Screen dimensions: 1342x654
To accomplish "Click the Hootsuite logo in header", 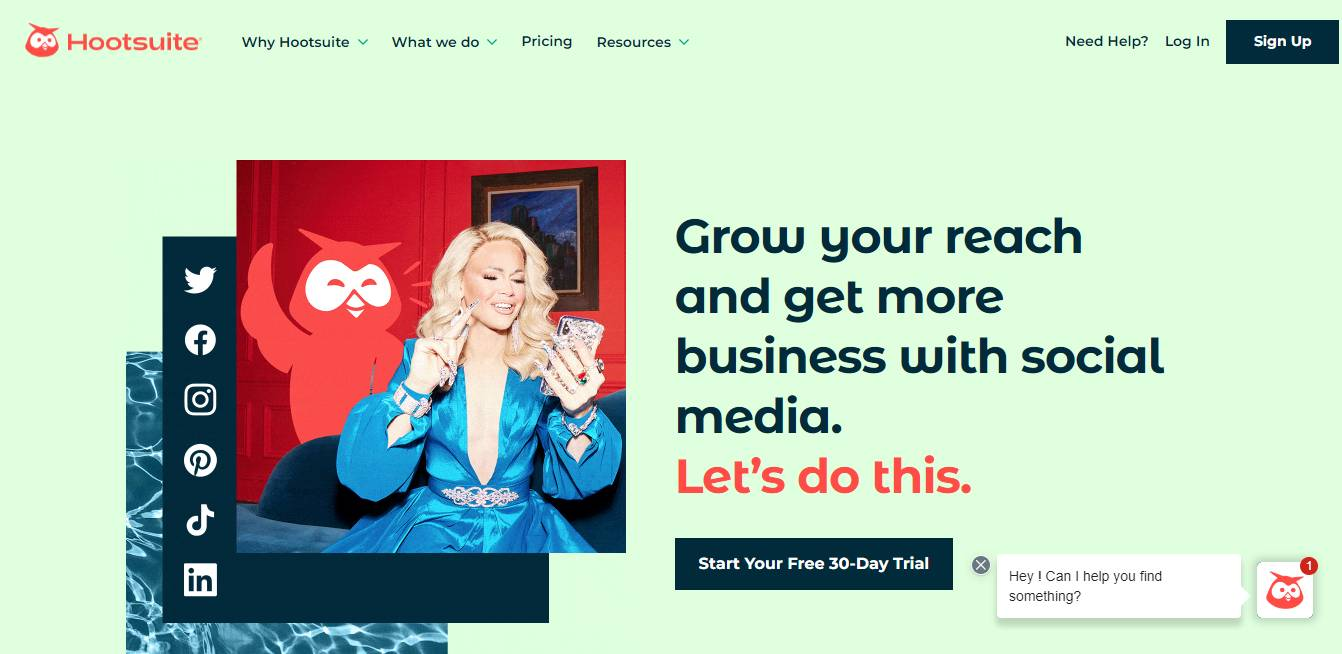I will click(113, 41).
